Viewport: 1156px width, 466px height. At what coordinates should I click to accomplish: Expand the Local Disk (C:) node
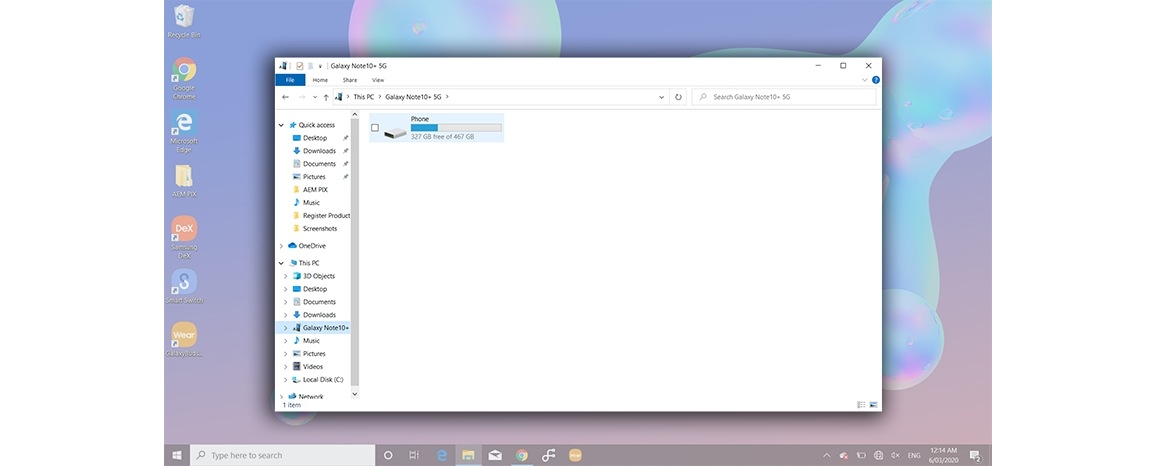[x=286, y=379]
